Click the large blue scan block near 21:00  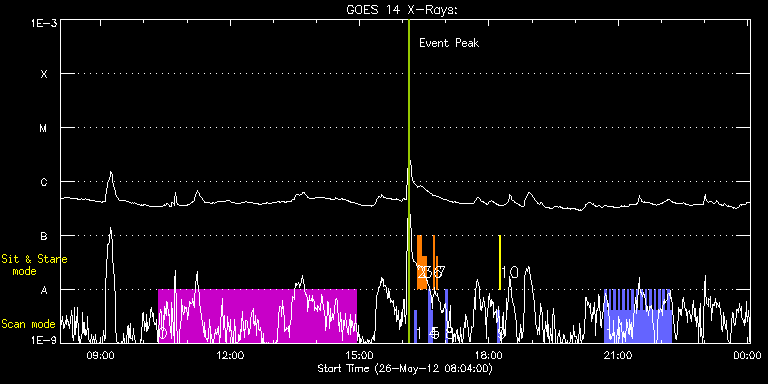(x=637, y=315)
